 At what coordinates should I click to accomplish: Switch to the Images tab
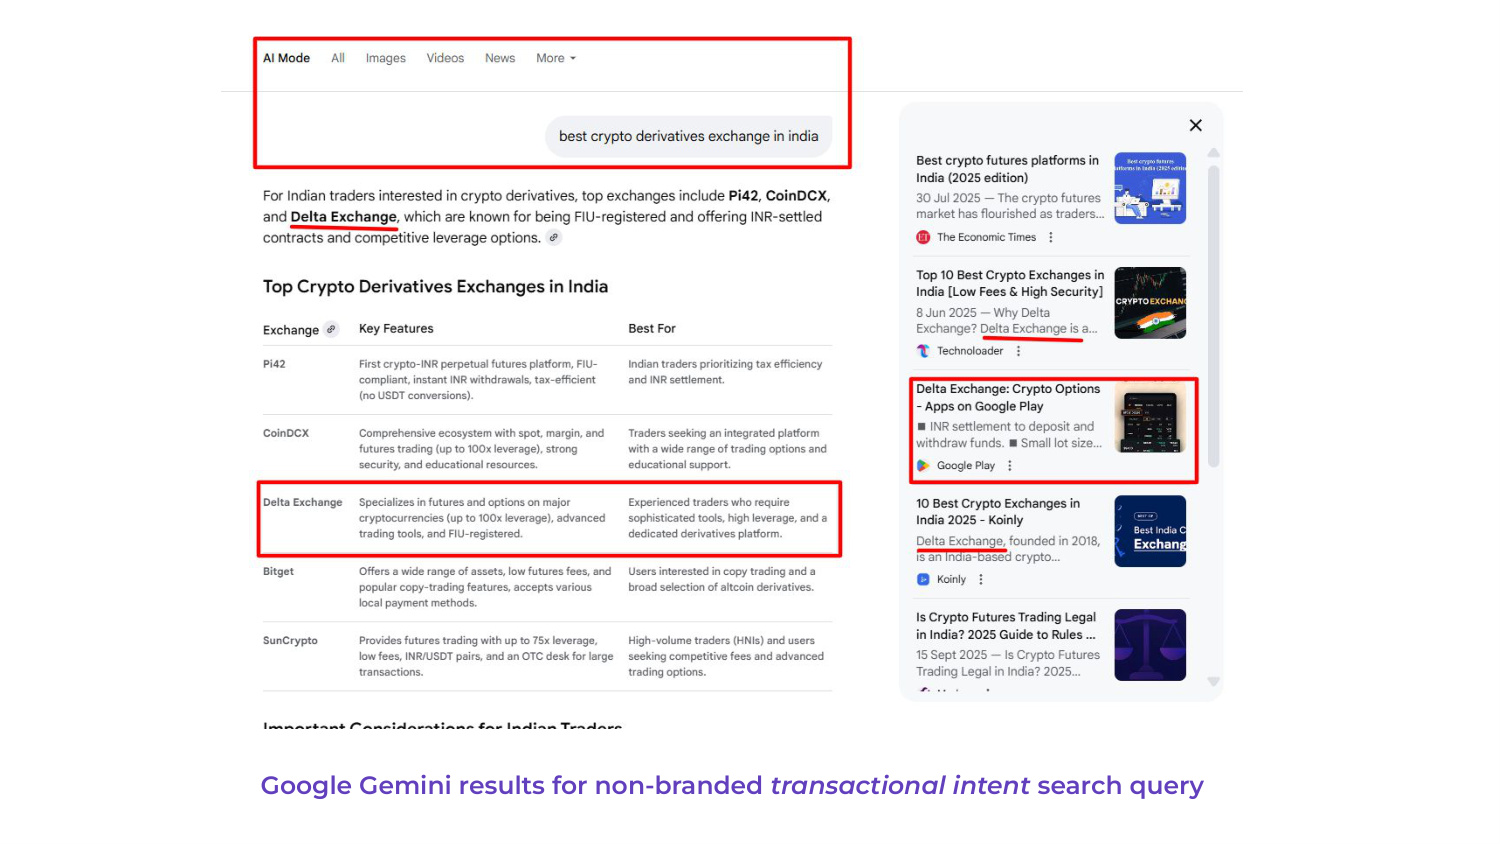[x=385, y=58]
